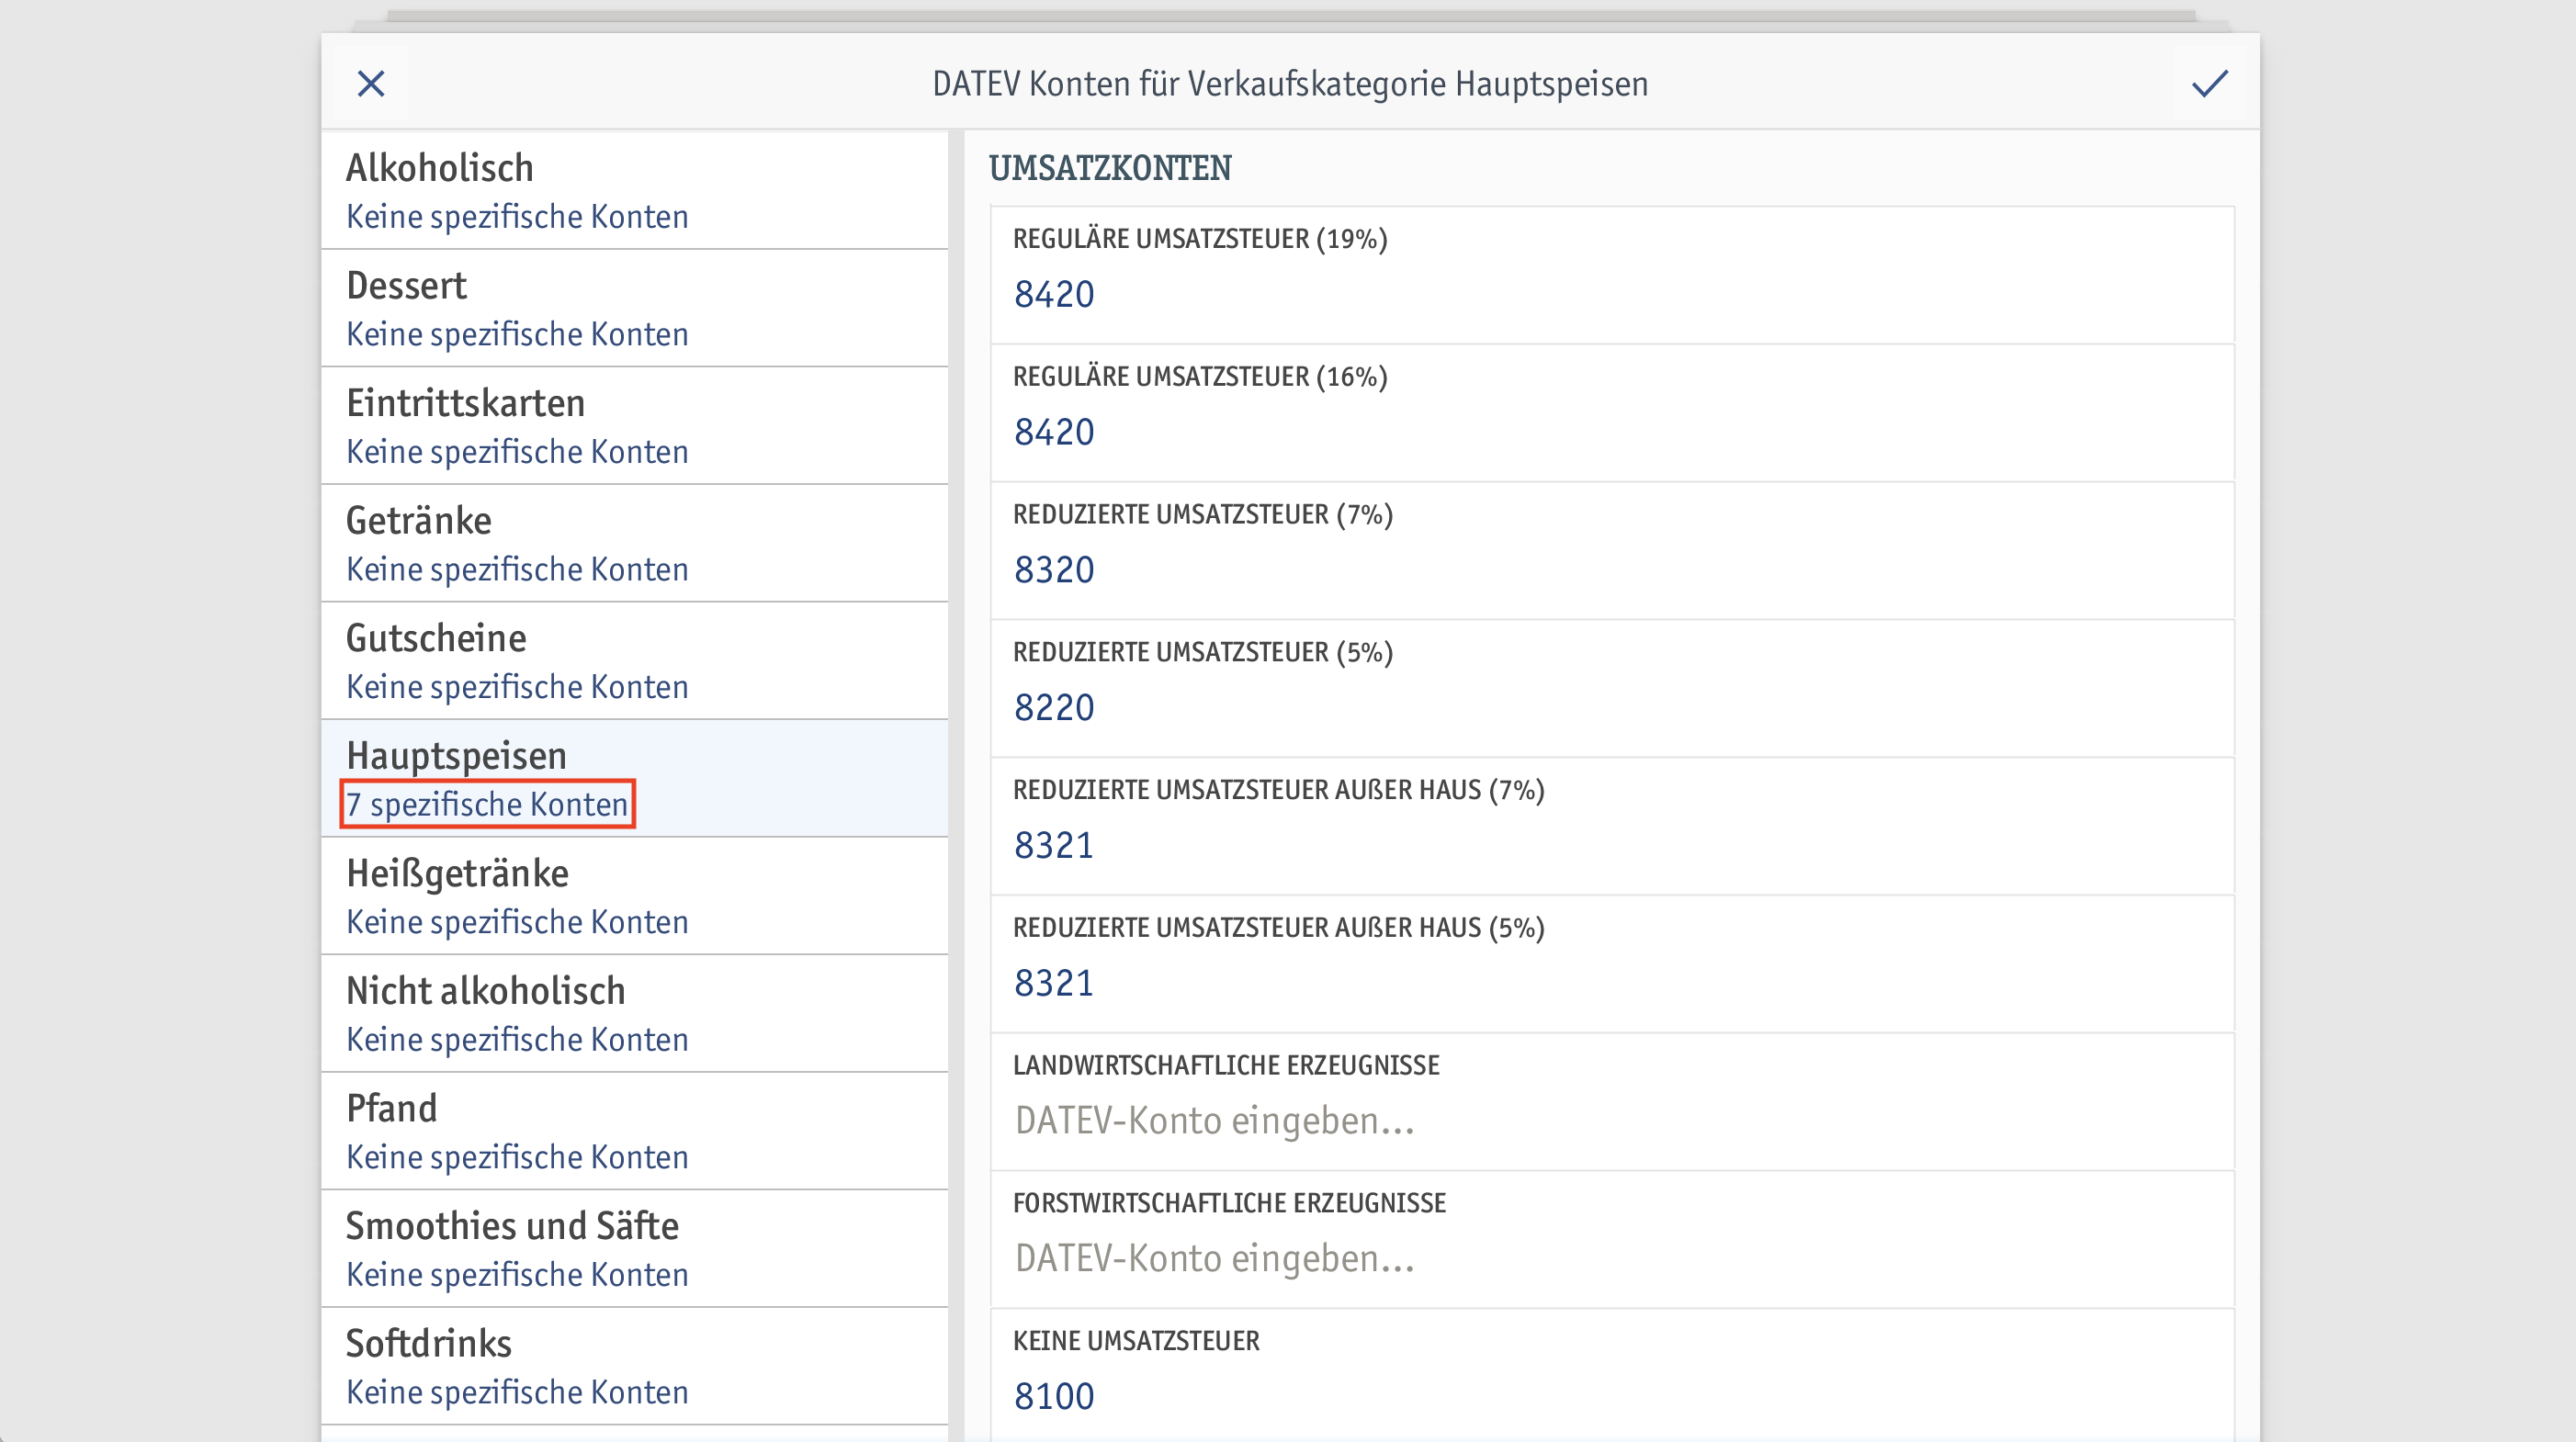Screen dimensions: 2576x1442
Task: Select the Softdrinks category
Action: [x=634, y=1366]
